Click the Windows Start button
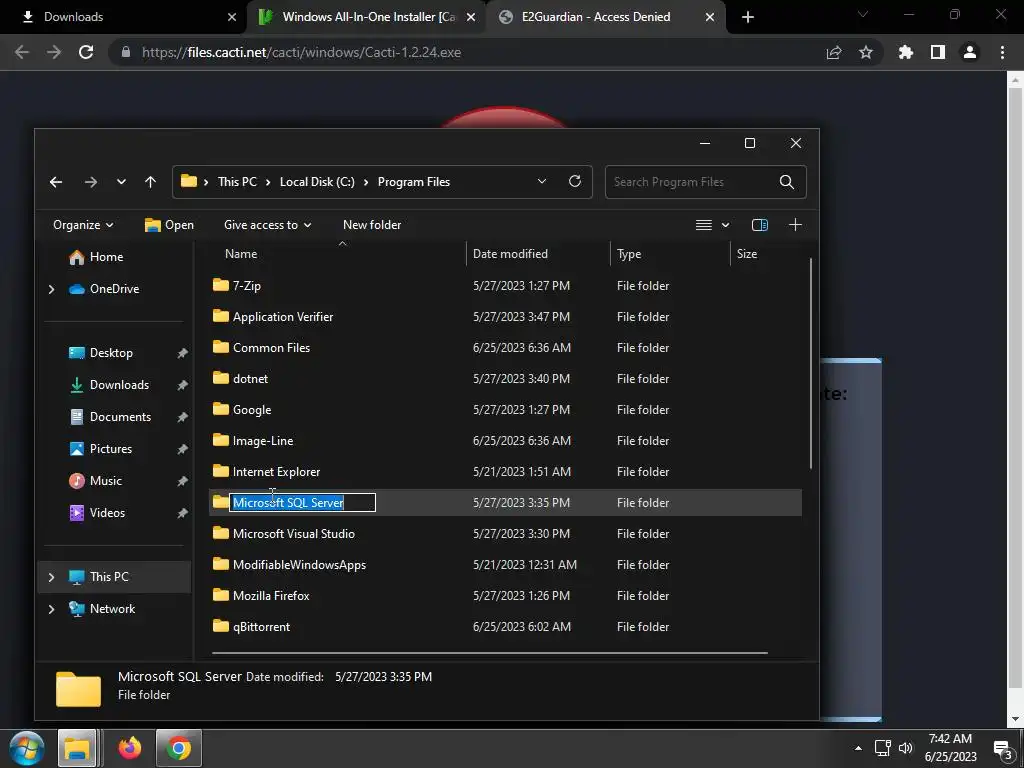The width and height of the screenshot is (1024, 768). pyautogui.click(x=27, y=748)
